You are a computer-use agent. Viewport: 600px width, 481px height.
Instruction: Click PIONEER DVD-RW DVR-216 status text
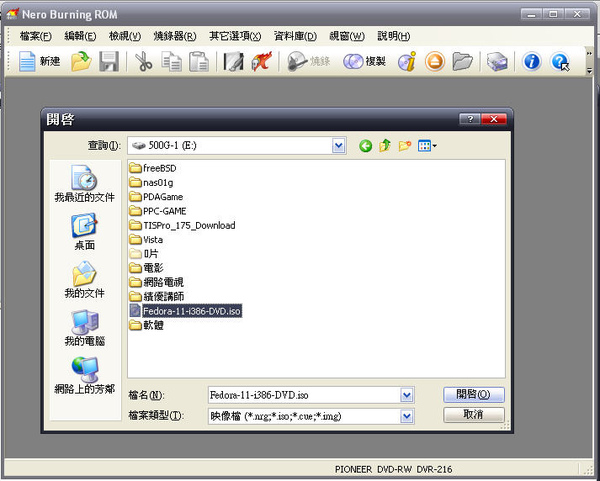click(393, 469)
